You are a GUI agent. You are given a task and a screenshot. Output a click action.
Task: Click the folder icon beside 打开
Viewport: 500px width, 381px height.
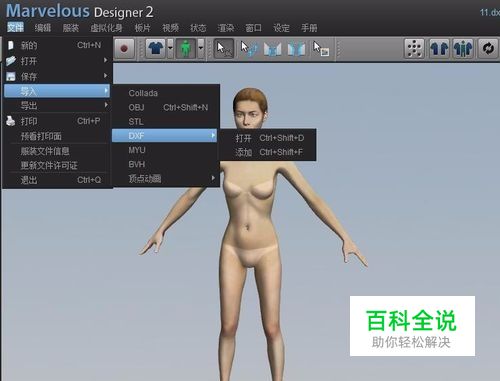[x=11, y=61]
